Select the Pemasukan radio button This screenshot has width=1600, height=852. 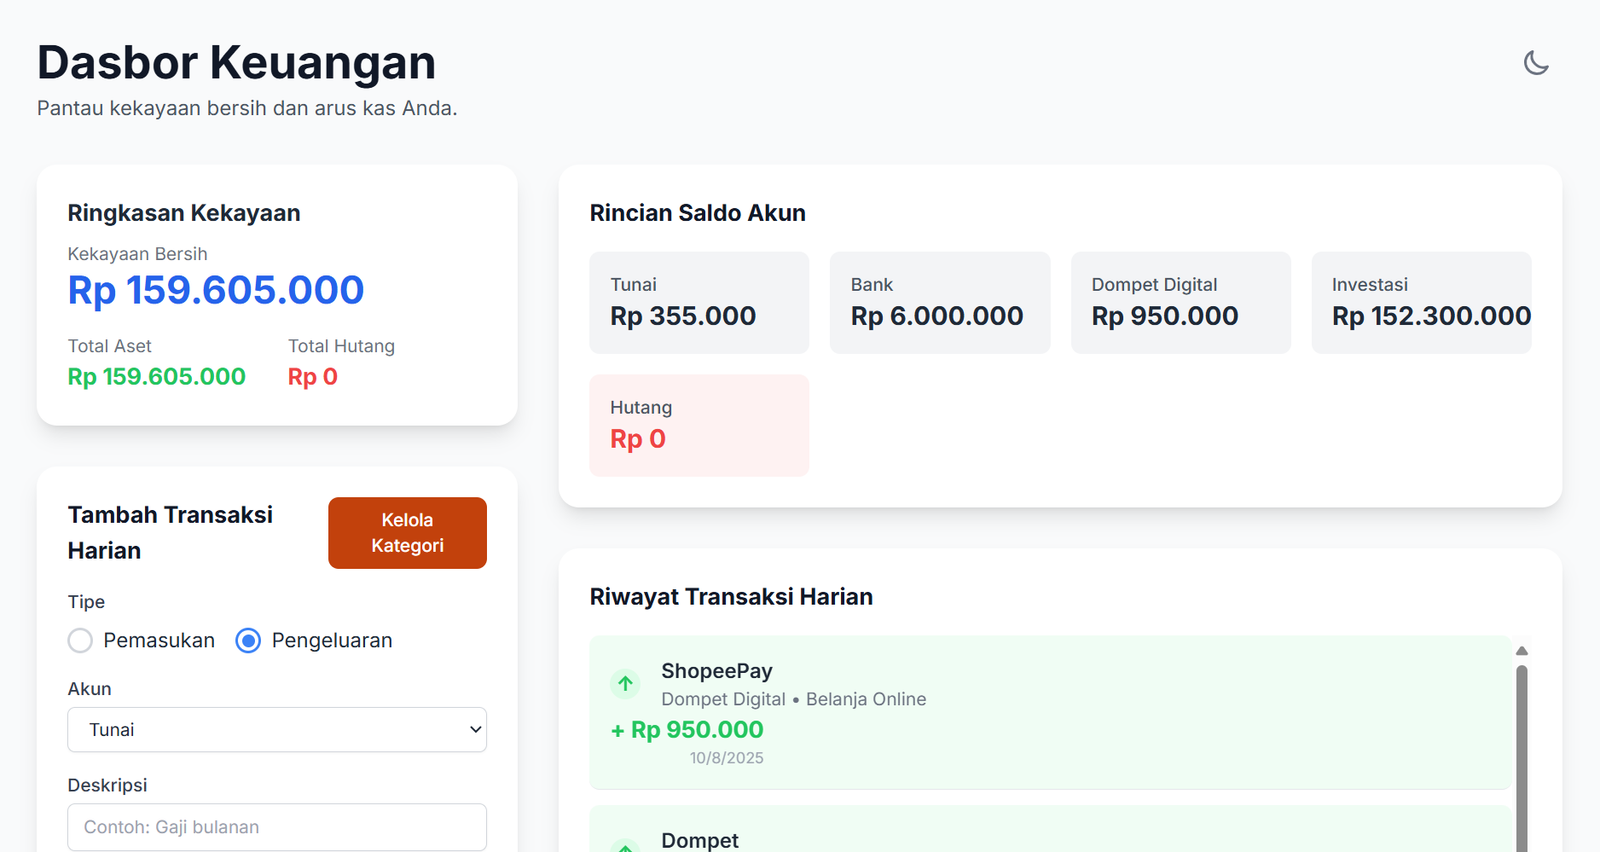(x=80, y=641)
